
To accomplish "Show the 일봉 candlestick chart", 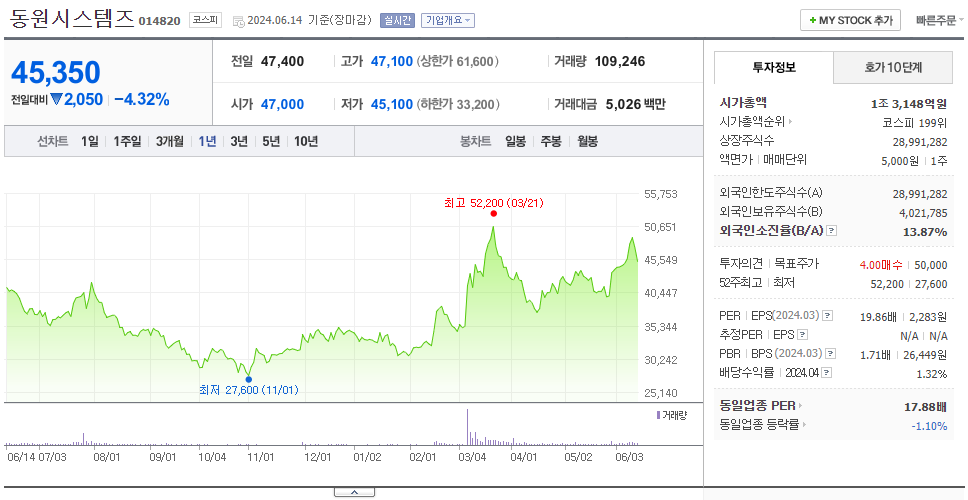I will (x=515, y=141).
